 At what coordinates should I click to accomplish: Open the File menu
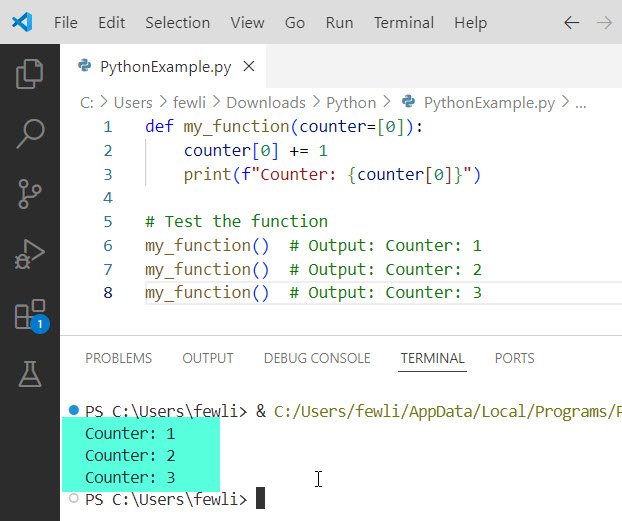tap(66, 23)
